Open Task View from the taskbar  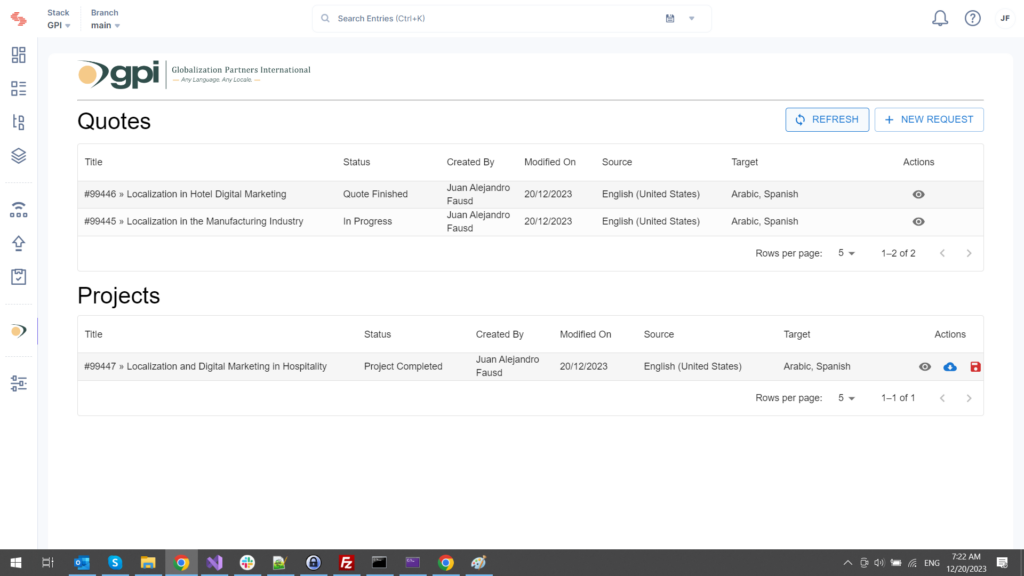tap(48, 562)
